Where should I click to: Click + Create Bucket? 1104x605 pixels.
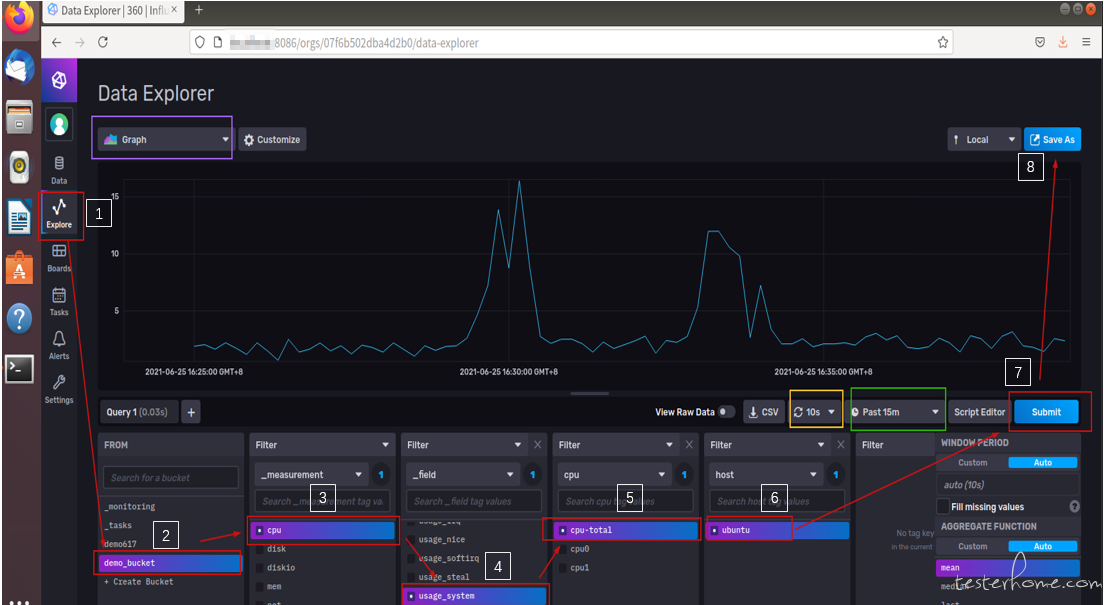[139, 582]
